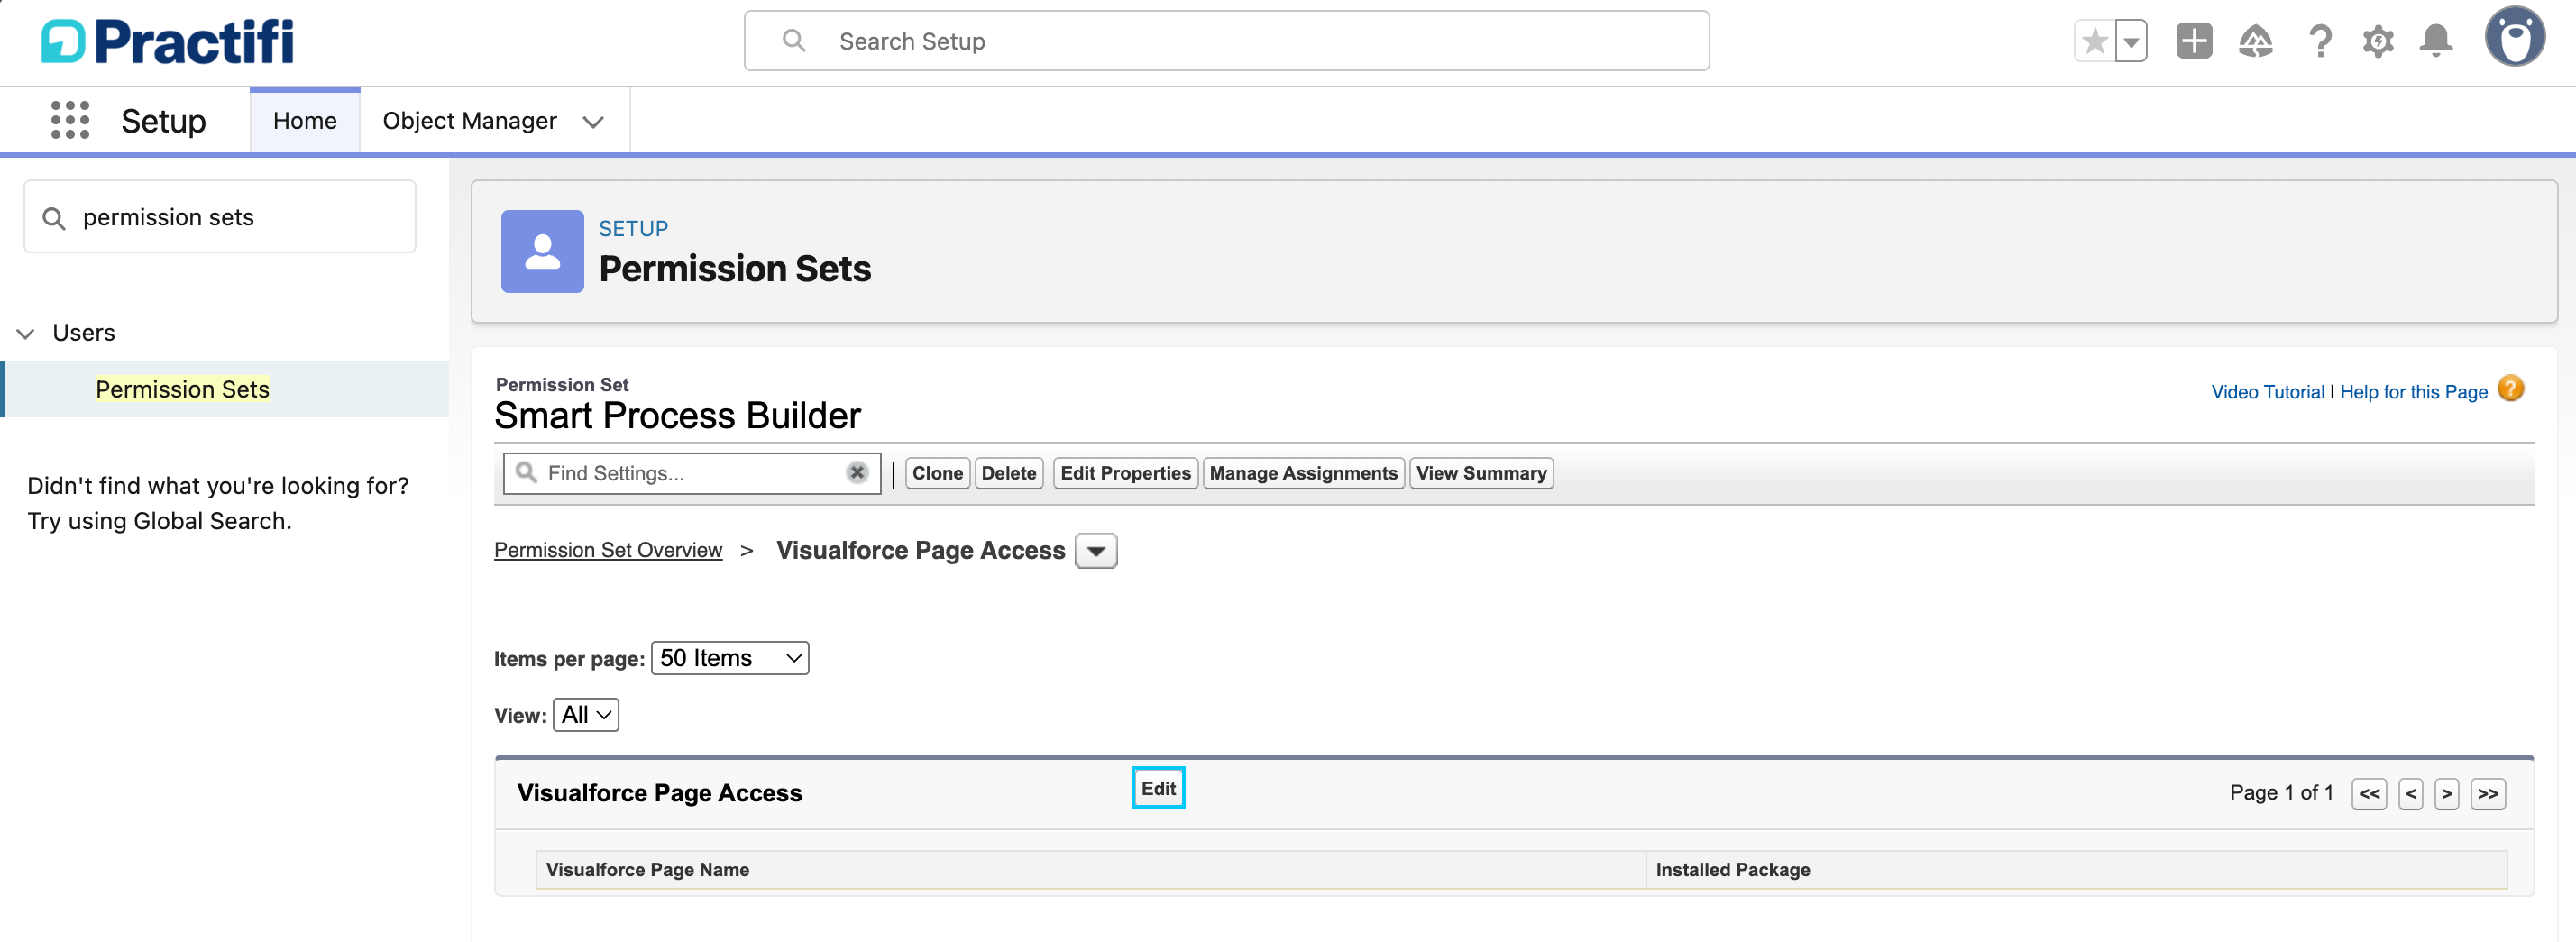2576x942 pixels.
Task: Click the orange help icon beside Help for this Page
Action: [2510, 388]
